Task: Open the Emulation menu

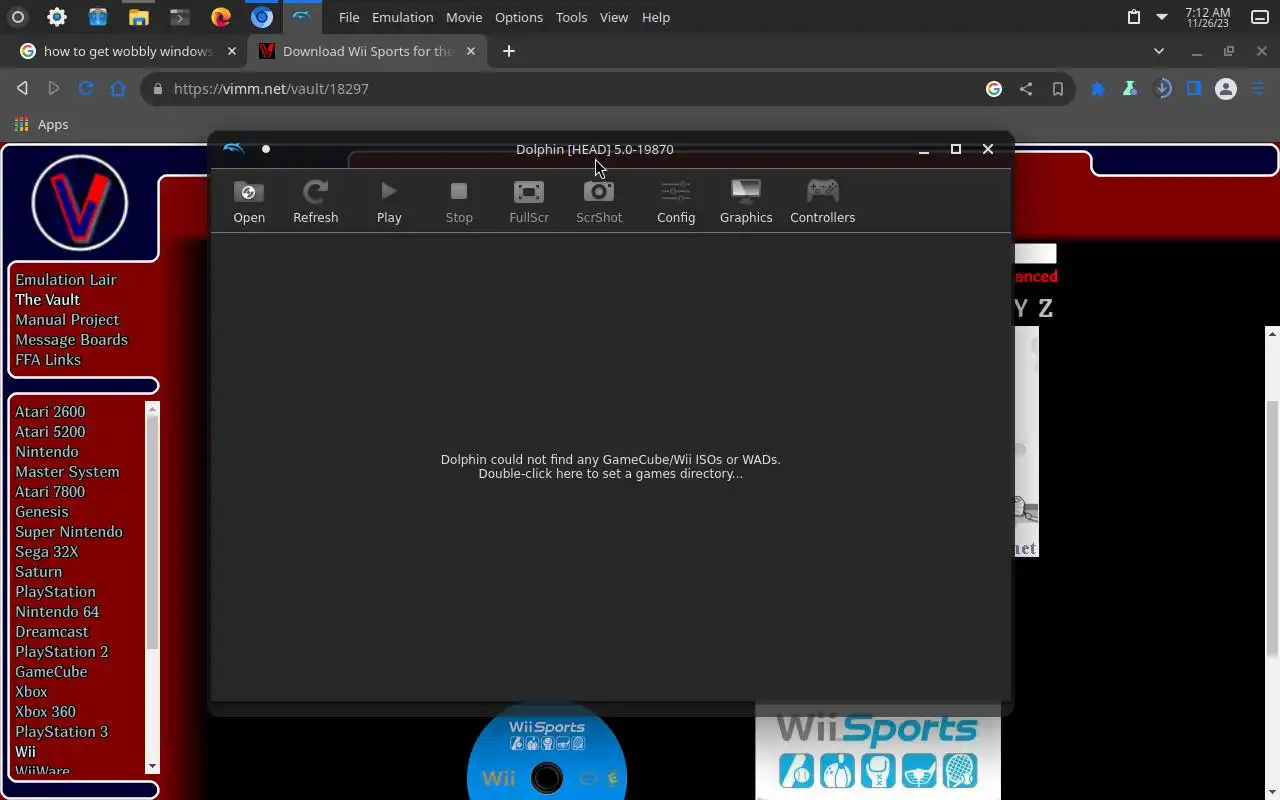Action: pyautogui.click(x=402, y=17)
